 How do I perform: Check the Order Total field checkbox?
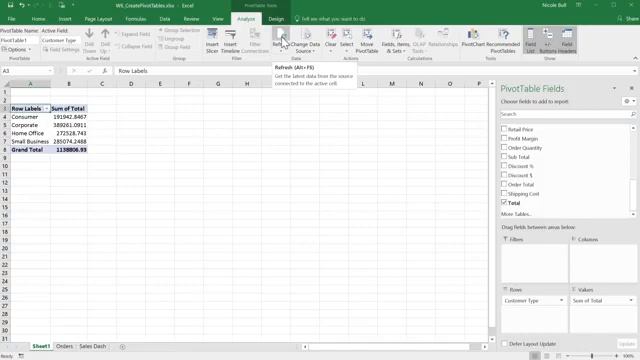[504, 184]
